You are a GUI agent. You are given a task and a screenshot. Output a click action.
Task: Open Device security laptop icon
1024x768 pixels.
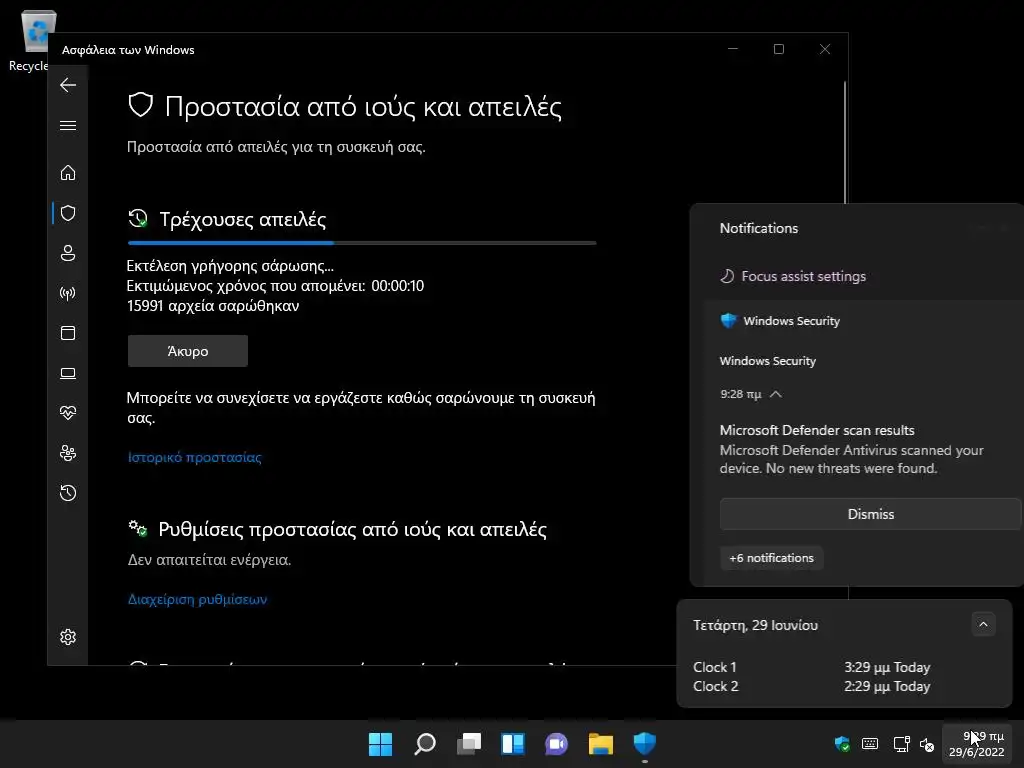pyautogui.click(x=68, y=373)
